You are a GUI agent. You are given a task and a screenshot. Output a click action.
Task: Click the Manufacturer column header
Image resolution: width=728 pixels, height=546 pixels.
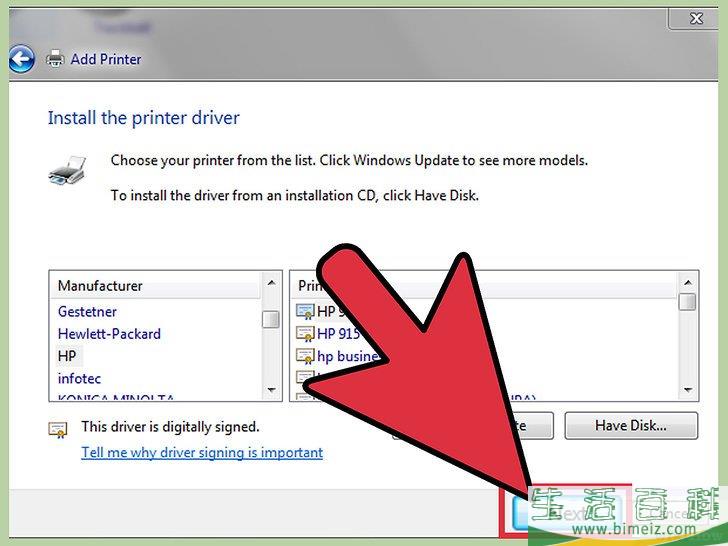click(155, 286)
